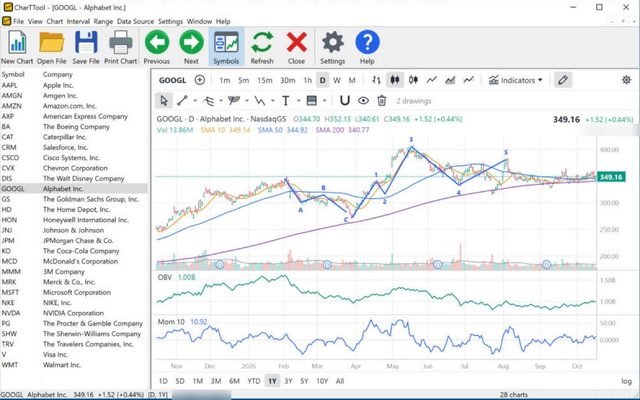Switch to the 15m interval

tap(264, 80)
